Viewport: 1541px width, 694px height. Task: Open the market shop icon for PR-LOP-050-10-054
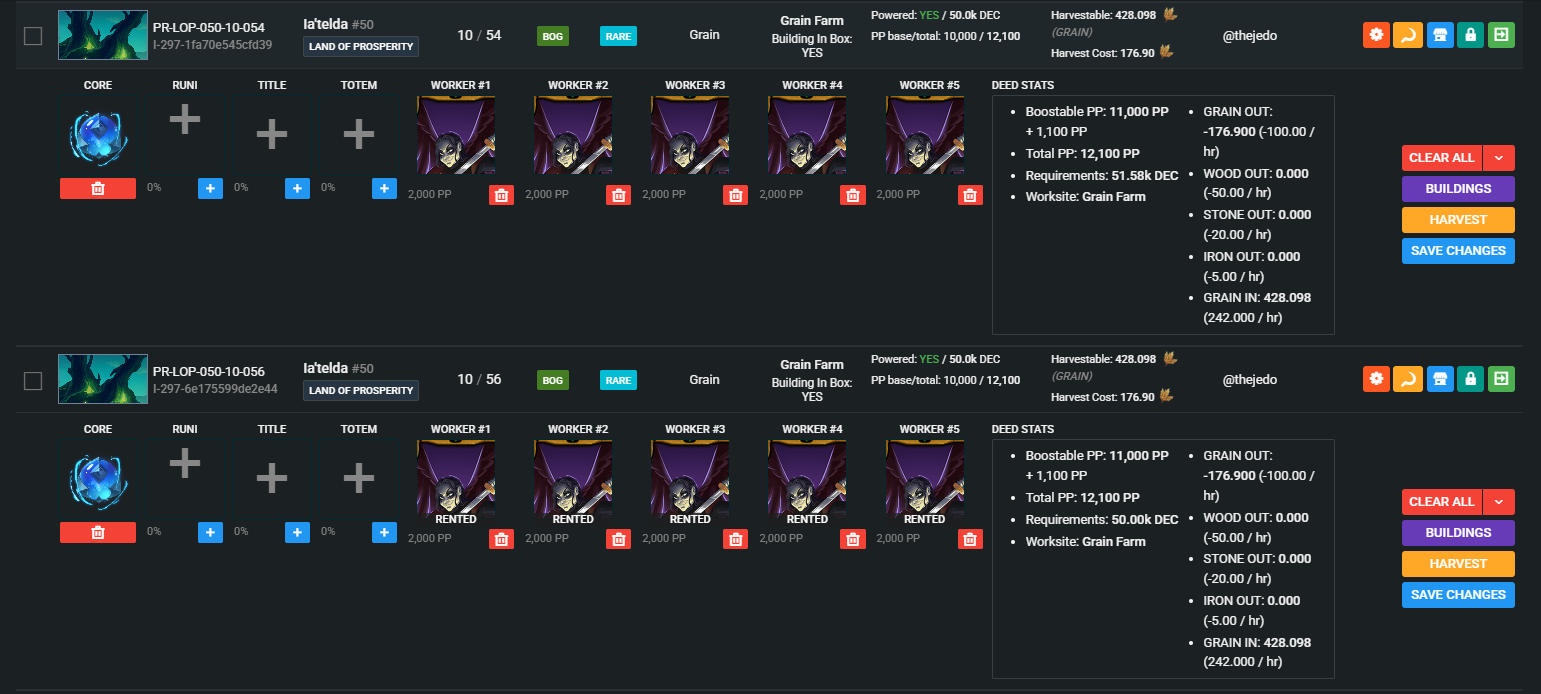click(1439, 35)
